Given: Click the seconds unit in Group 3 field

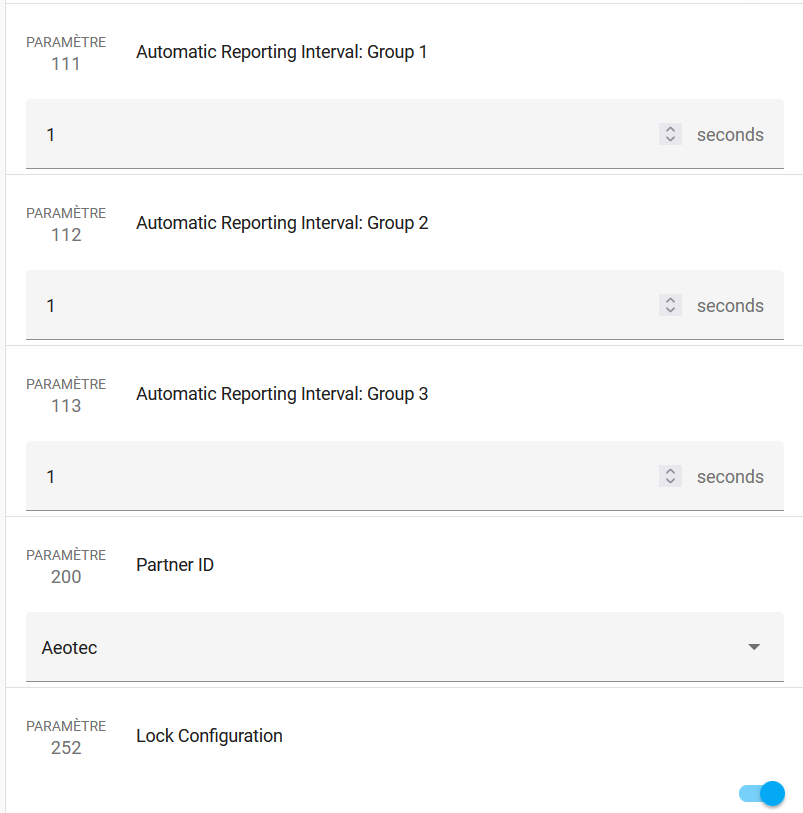Looking at the screenshot, I should tap(730, 477).
